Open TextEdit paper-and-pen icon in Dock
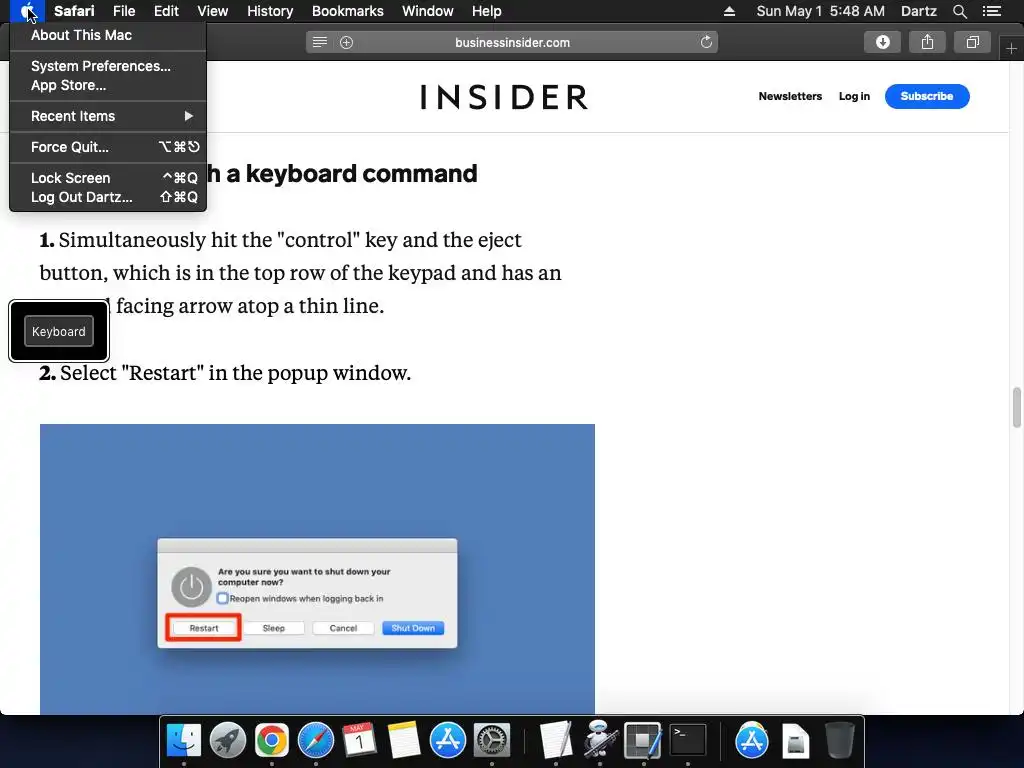Viewport: 1024px width, 768px height. [x=556, y=741]
